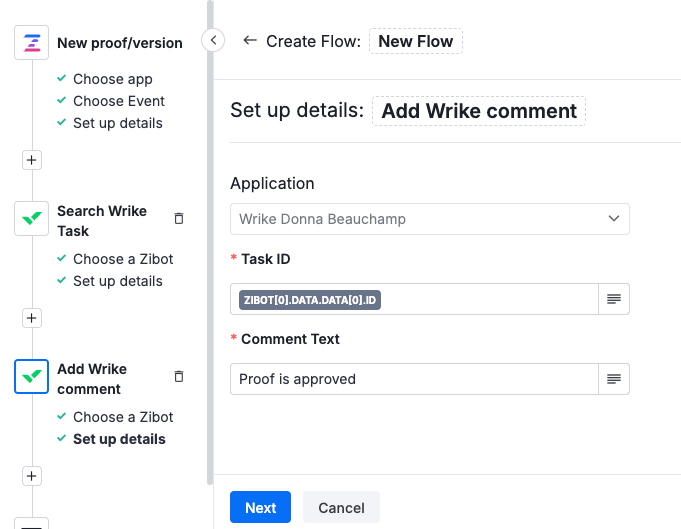681x529 pixels.
Task: Click the Cancel button
Action: click(341, 507)
